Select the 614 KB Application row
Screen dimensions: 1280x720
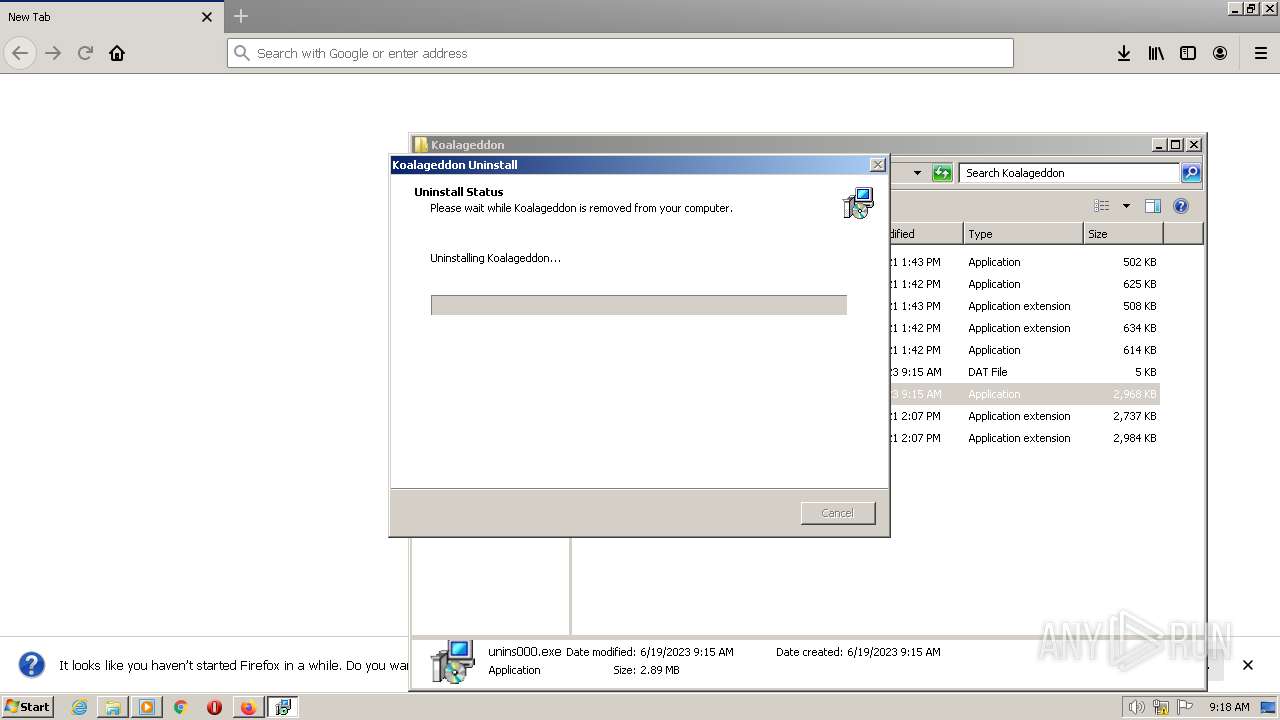tap(1024, 350)
